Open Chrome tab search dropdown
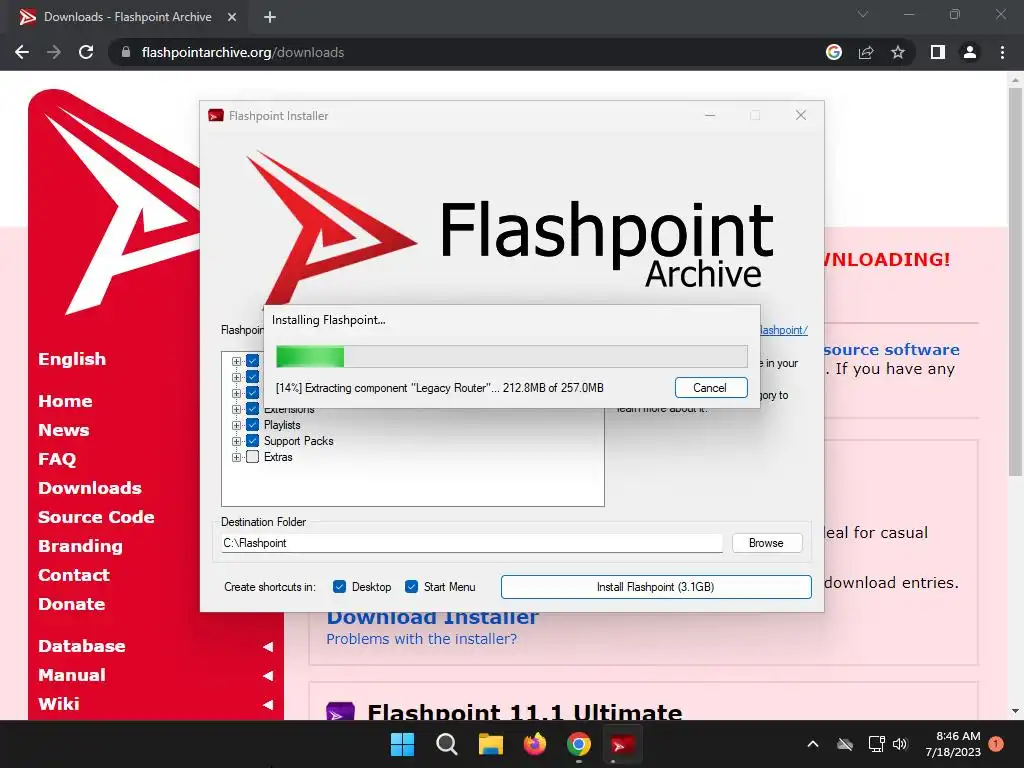1024x768 pixels. point(863,14)
